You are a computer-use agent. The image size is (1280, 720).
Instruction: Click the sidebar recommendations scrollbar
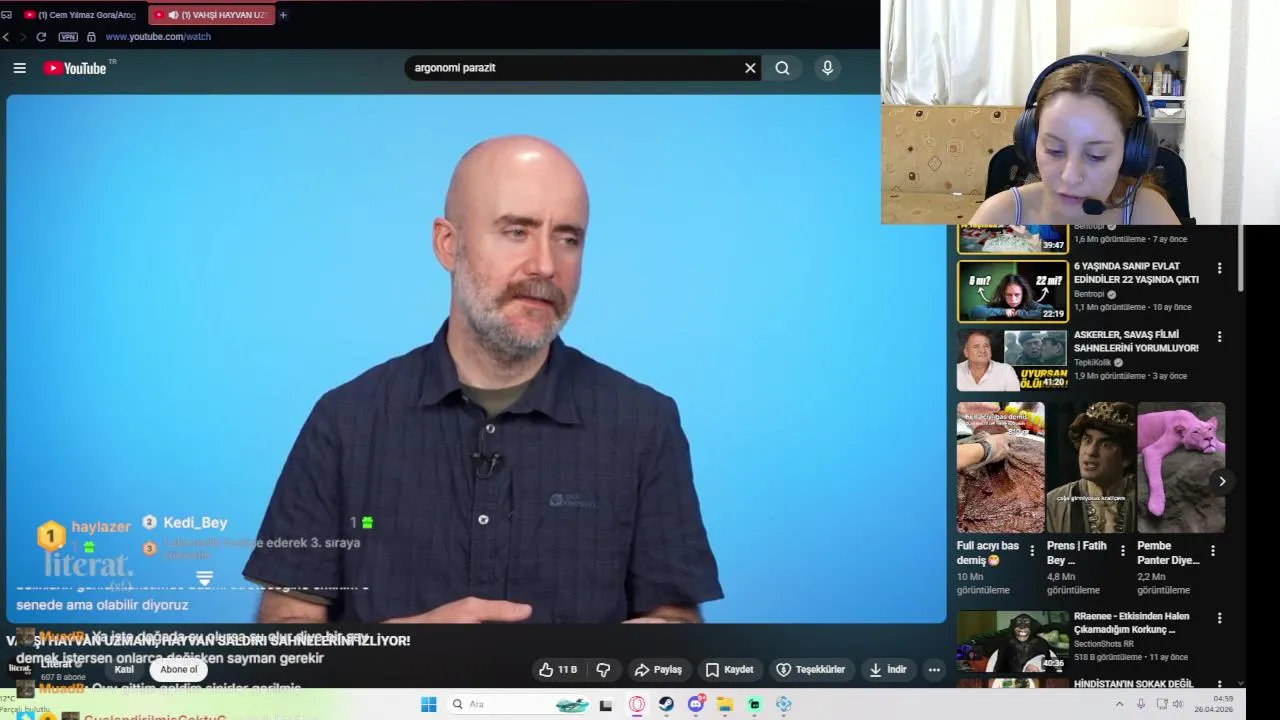coord(1242,258)
